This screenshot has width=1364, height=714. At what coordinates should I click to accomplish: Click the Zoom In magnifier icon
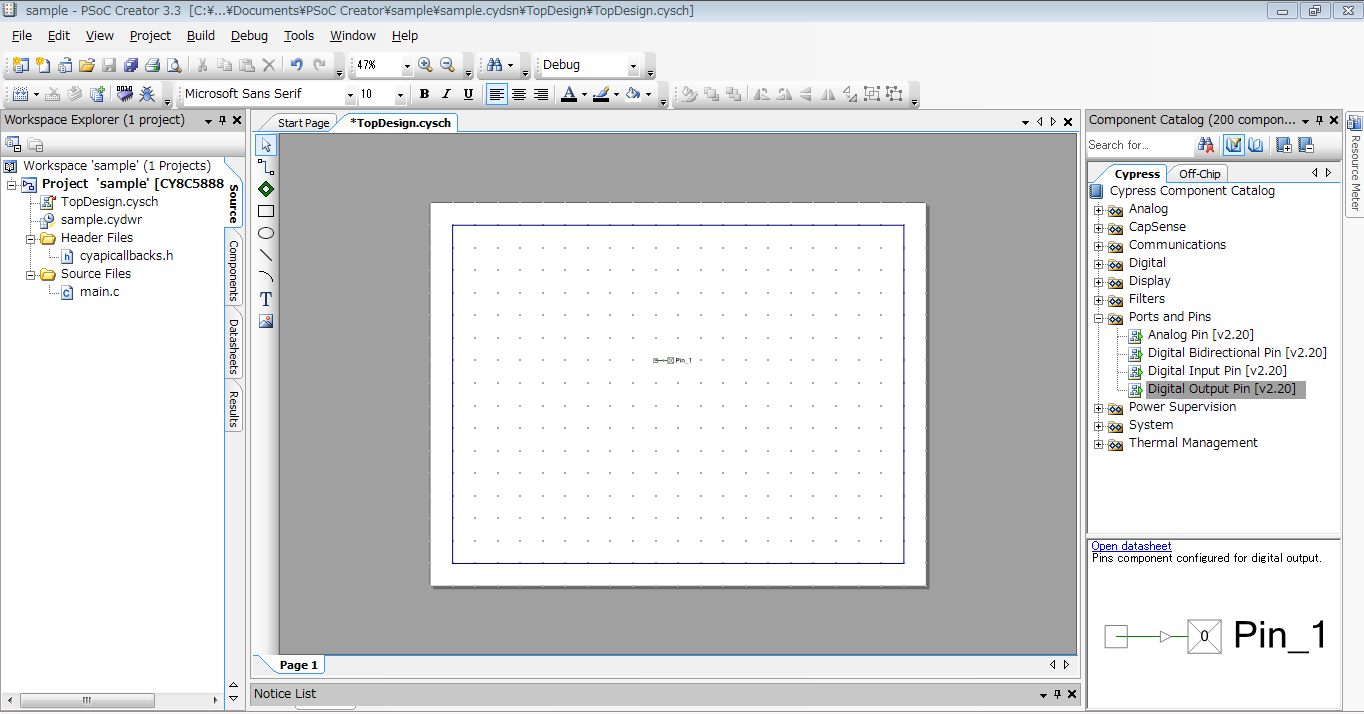[x=425, y=65]
